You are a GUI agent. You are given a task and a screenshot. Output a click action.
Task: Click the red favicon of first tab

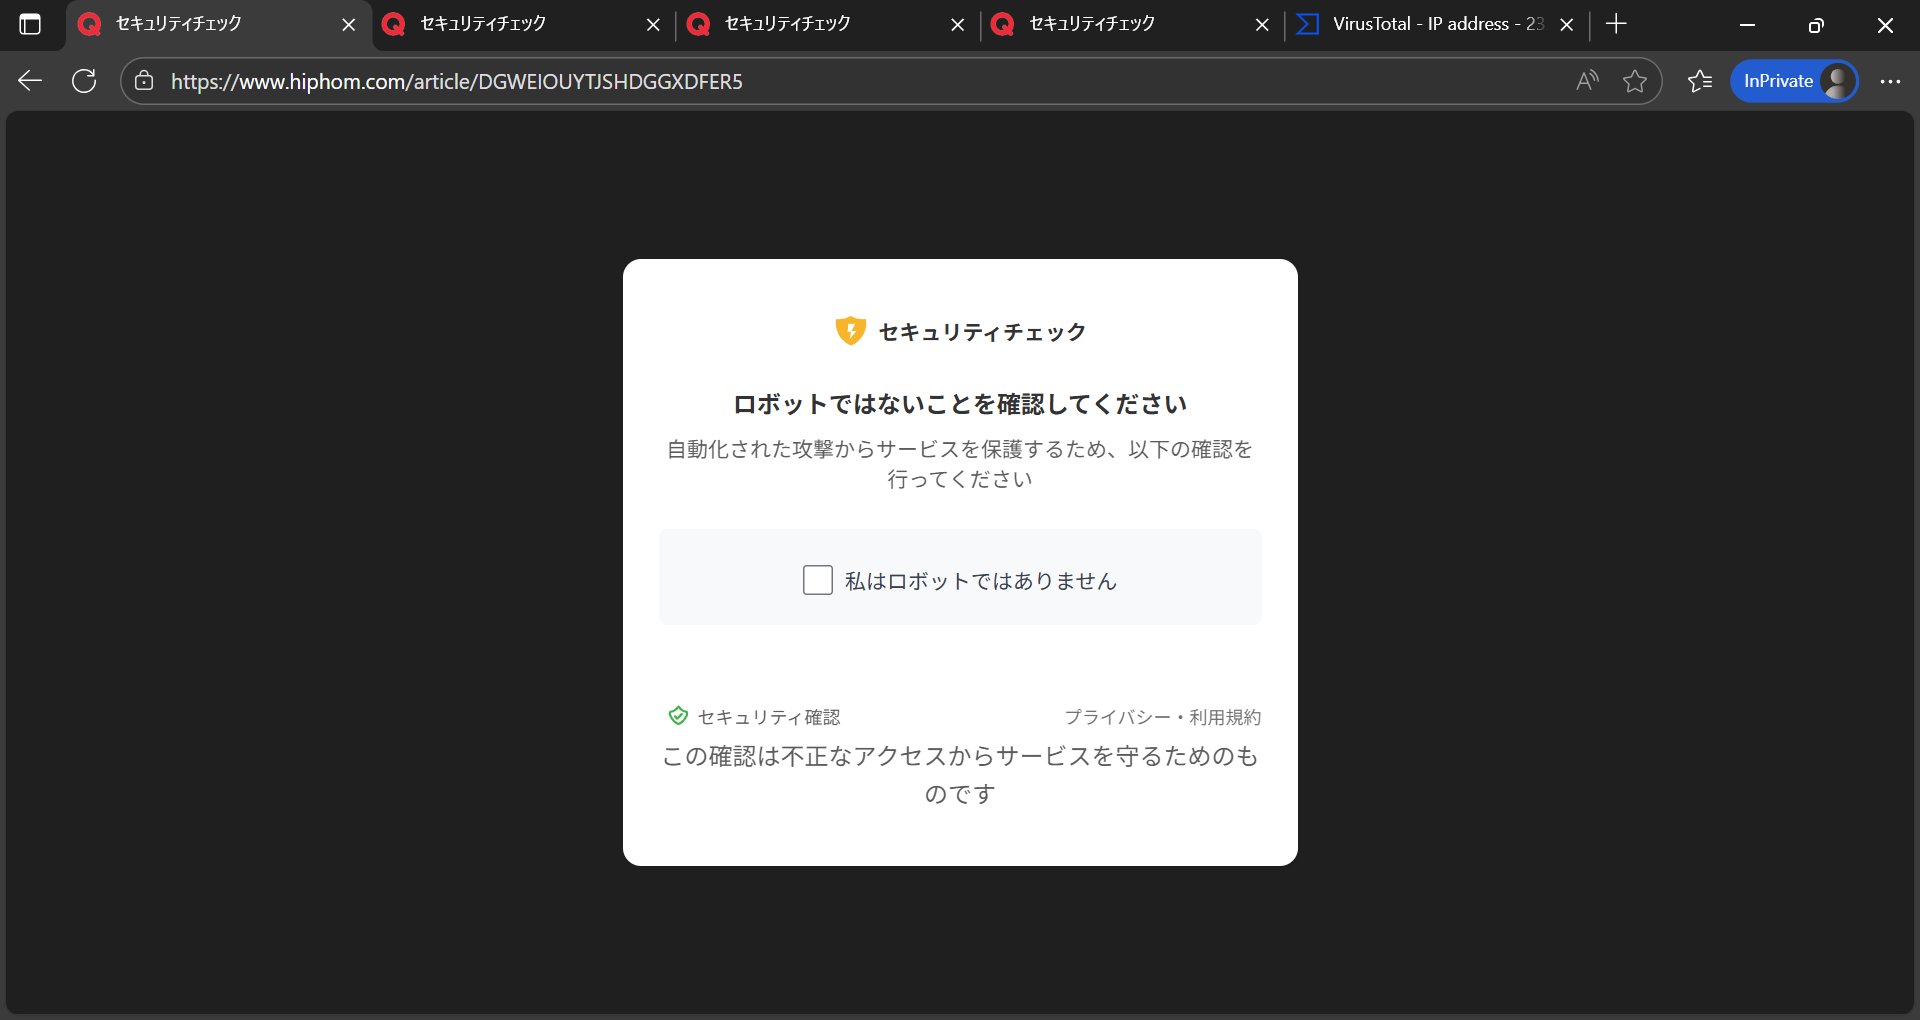(90, 24)
